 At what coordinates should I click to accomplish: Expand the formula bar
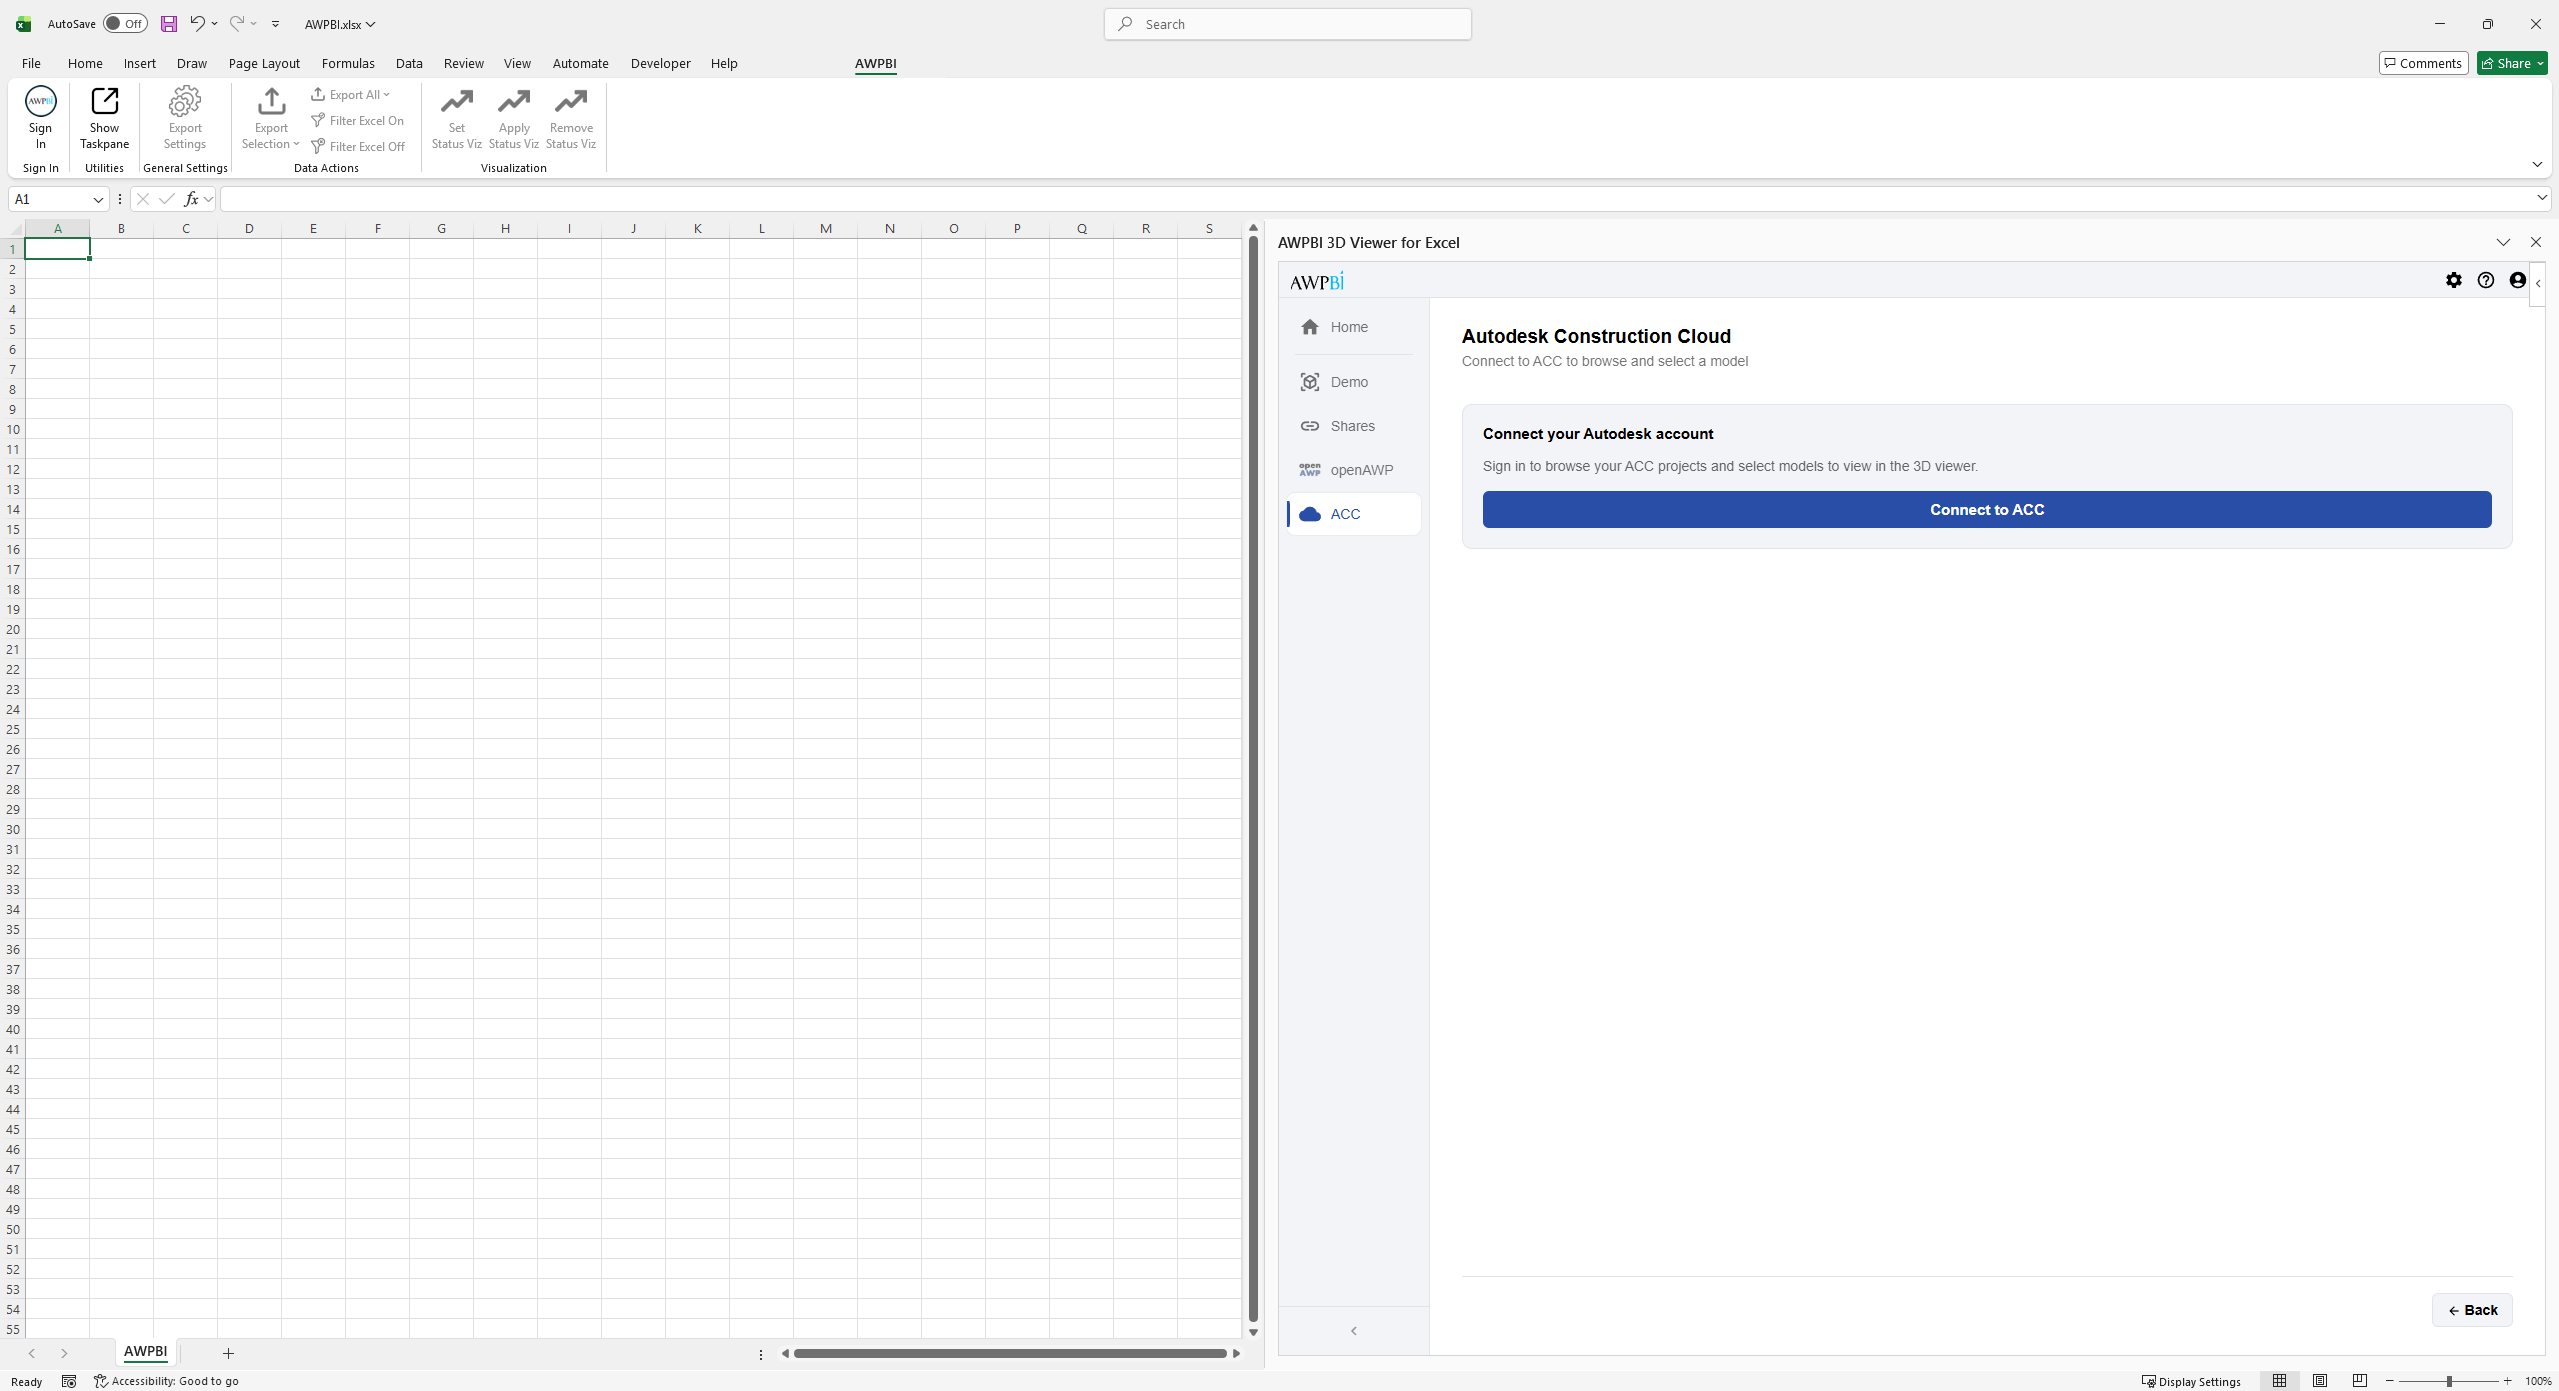coord(2541,198)
